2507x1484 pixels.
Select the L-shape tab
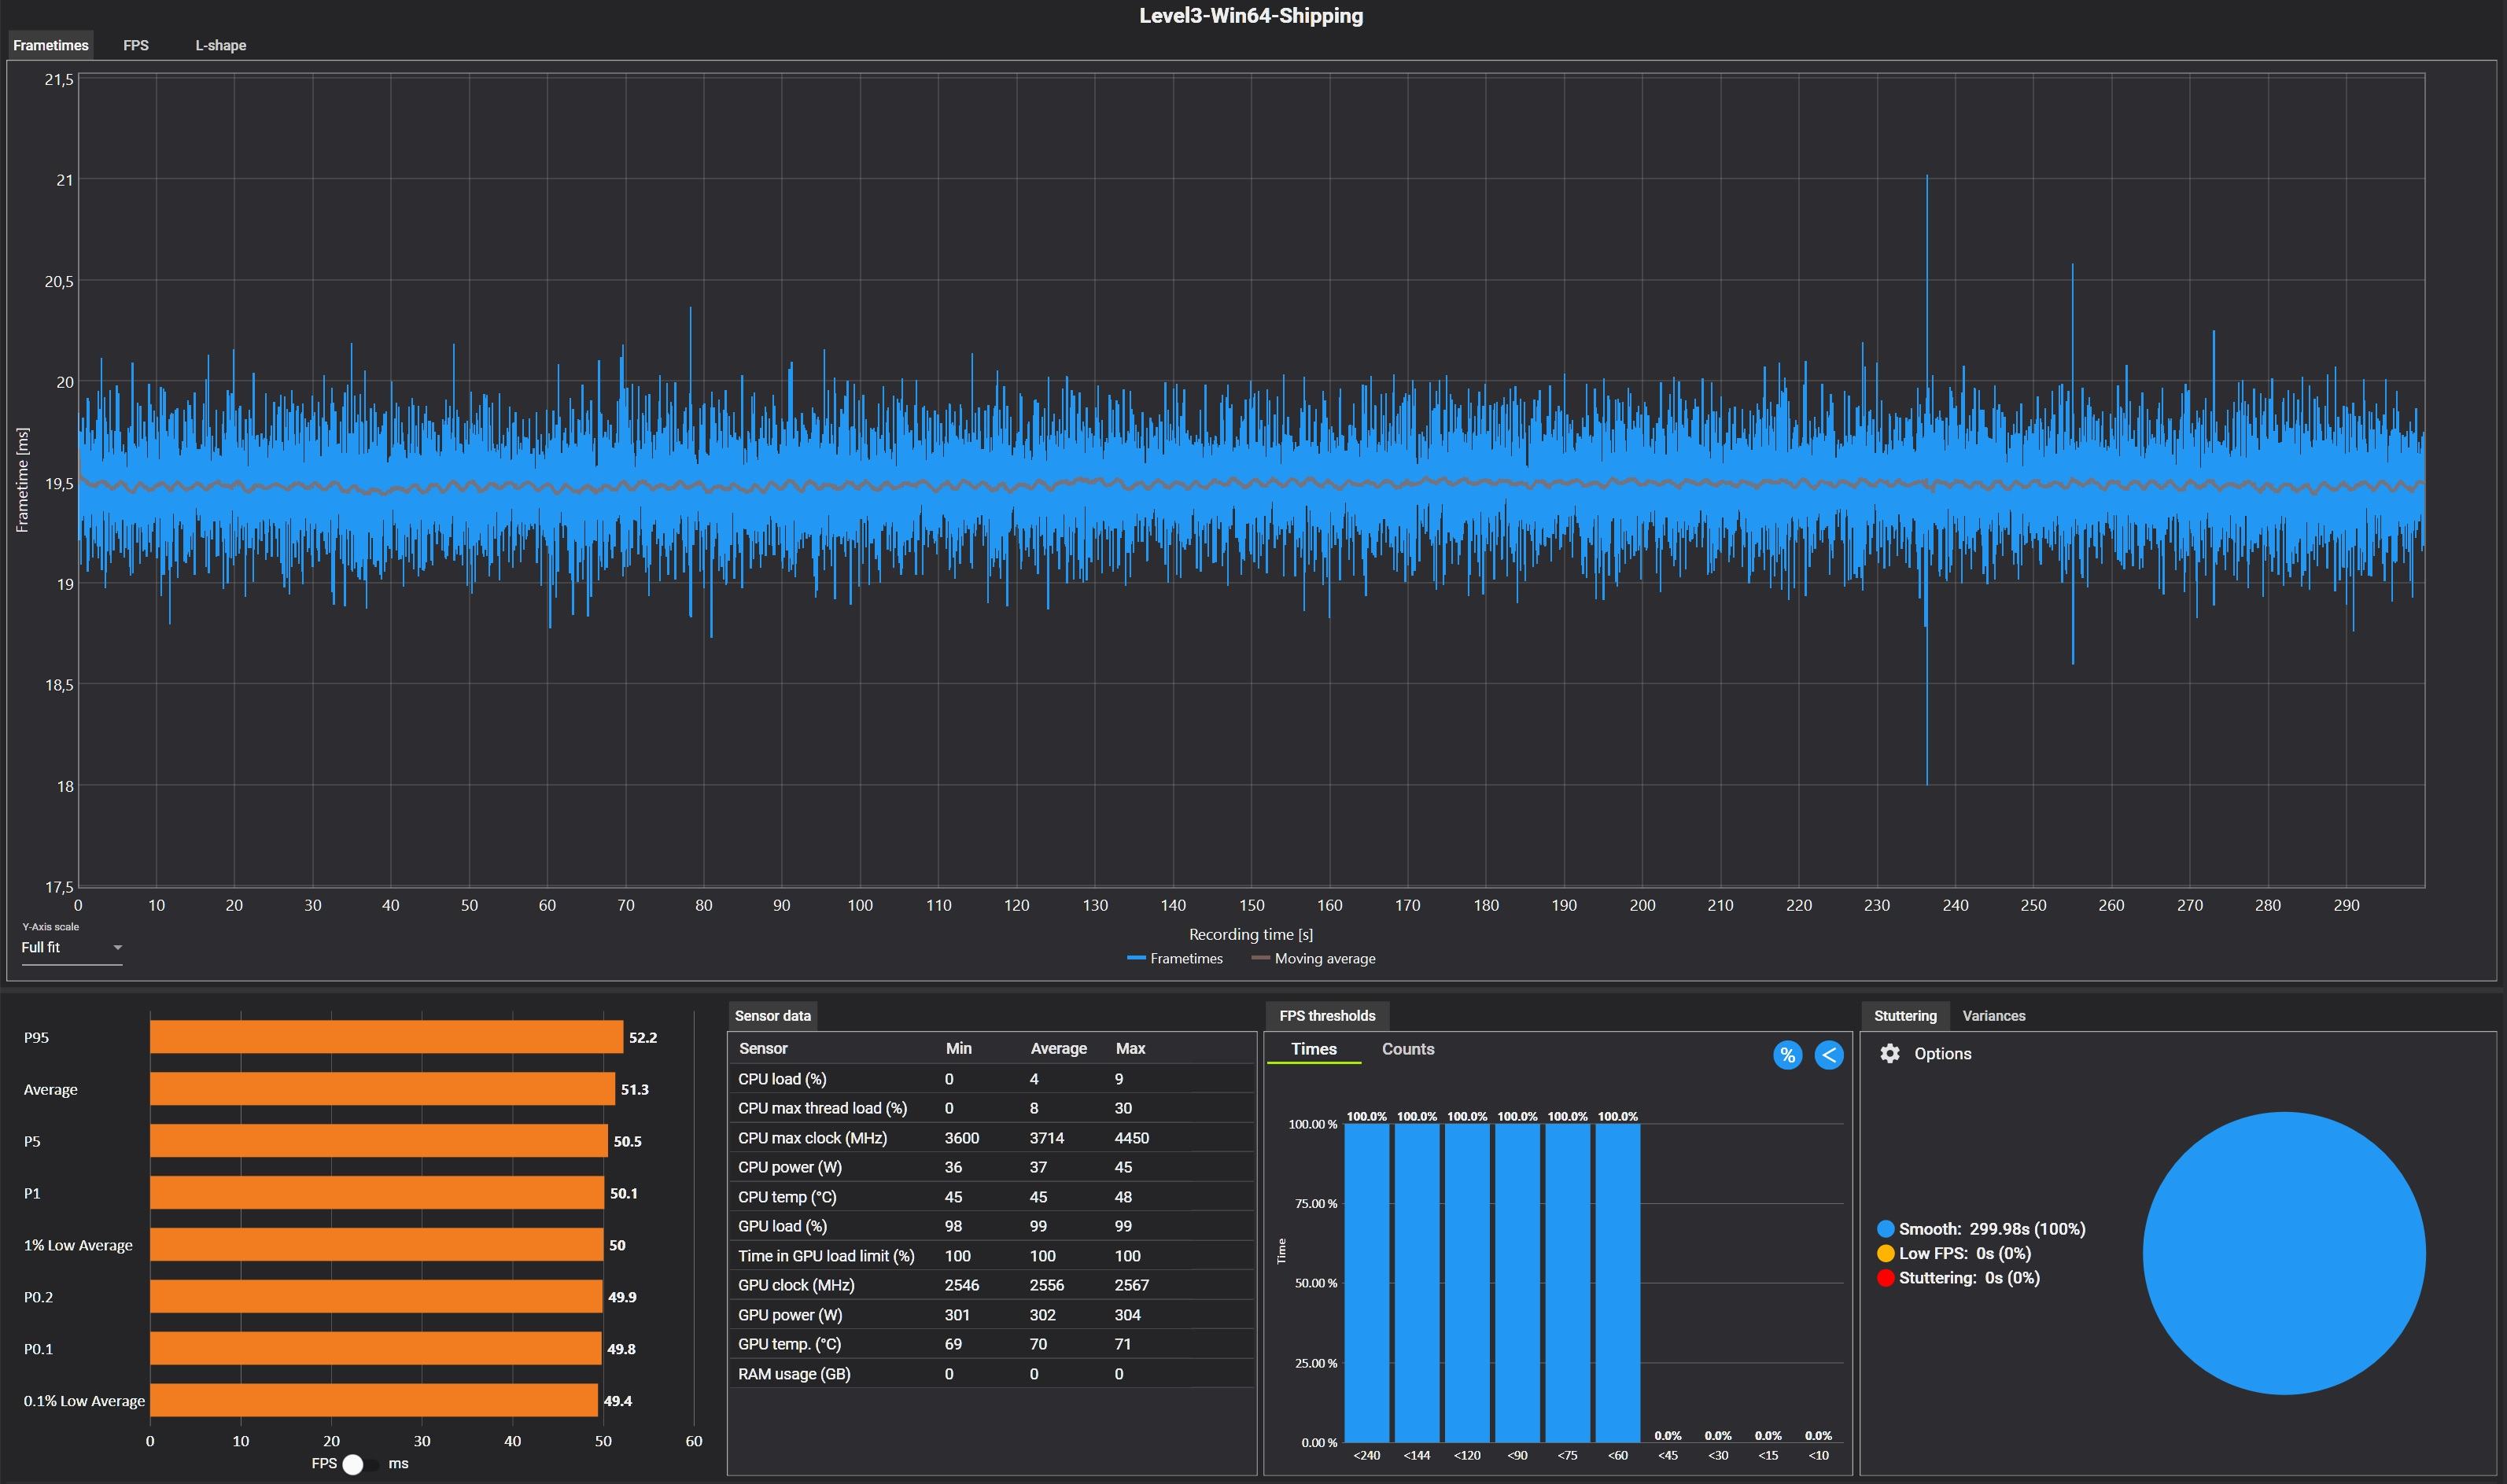[x=221, y=45]
